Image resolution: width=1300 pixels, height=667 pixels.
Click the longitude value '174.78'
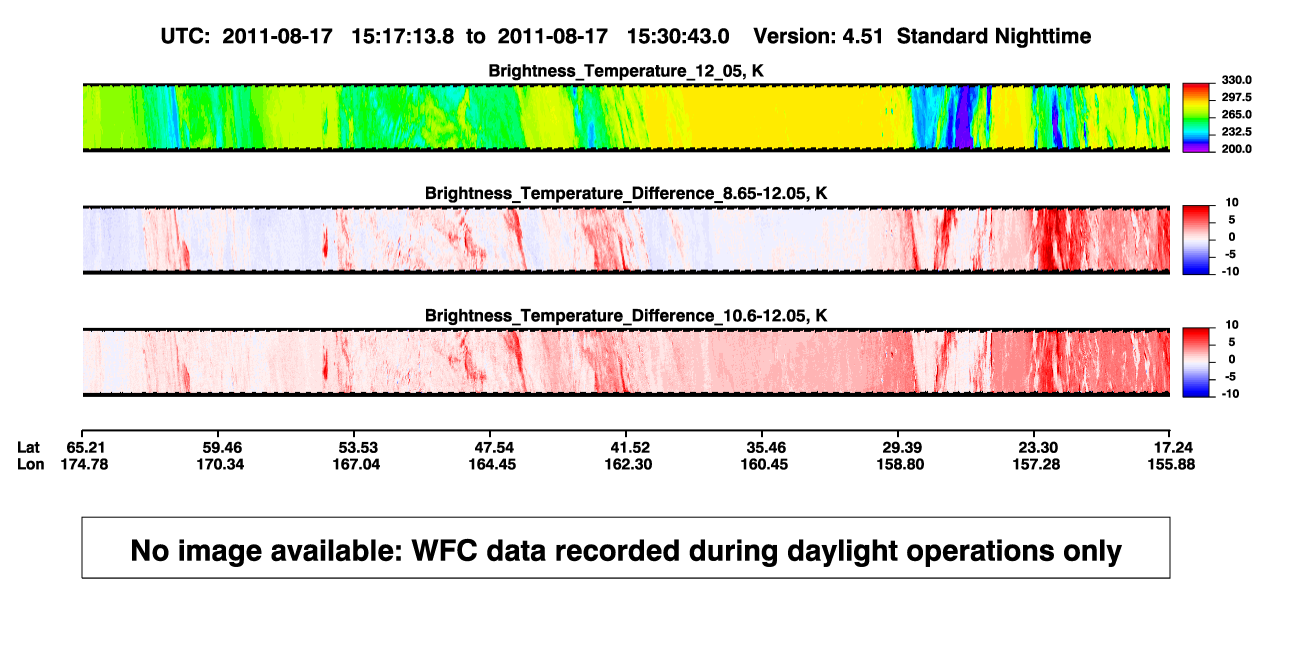click(83, 464)
